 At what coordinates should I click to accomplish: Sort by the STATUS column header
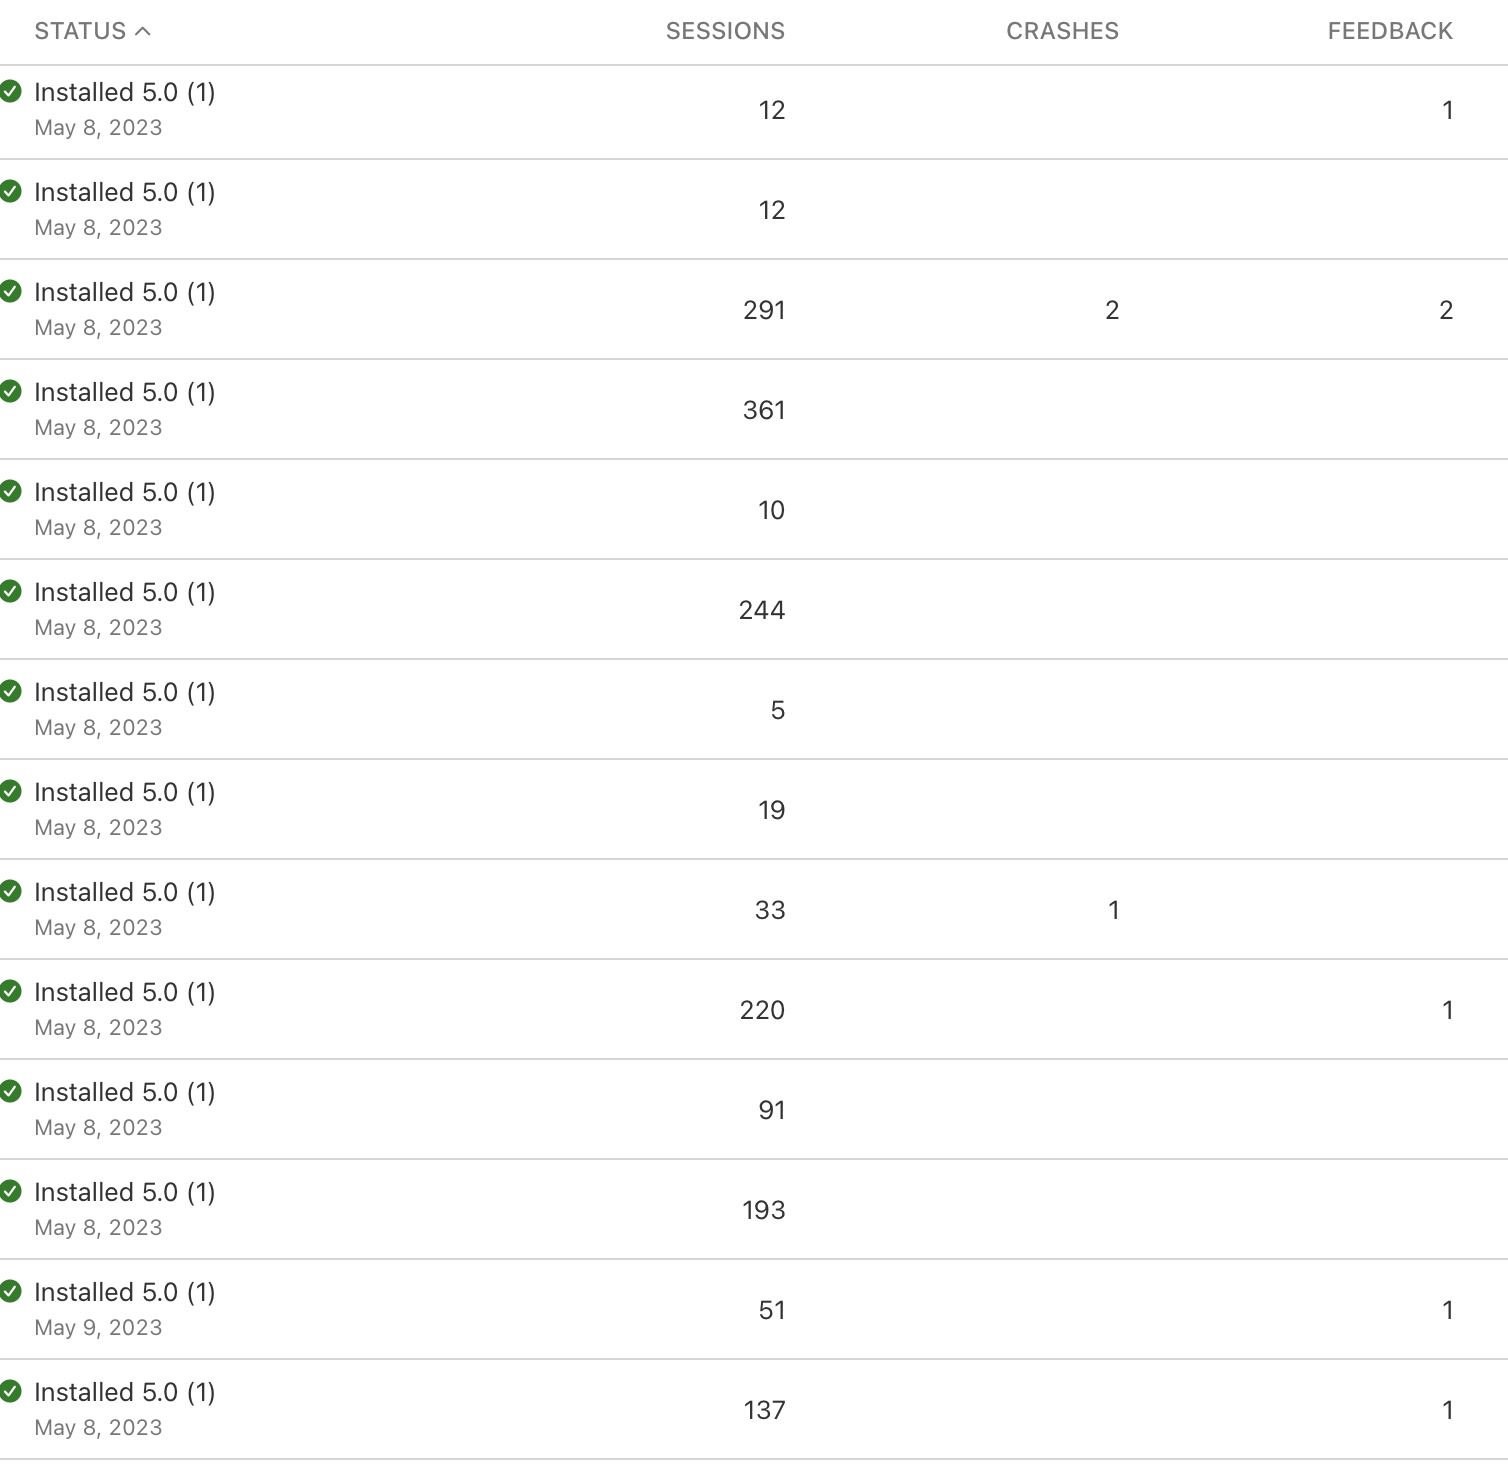80,31
